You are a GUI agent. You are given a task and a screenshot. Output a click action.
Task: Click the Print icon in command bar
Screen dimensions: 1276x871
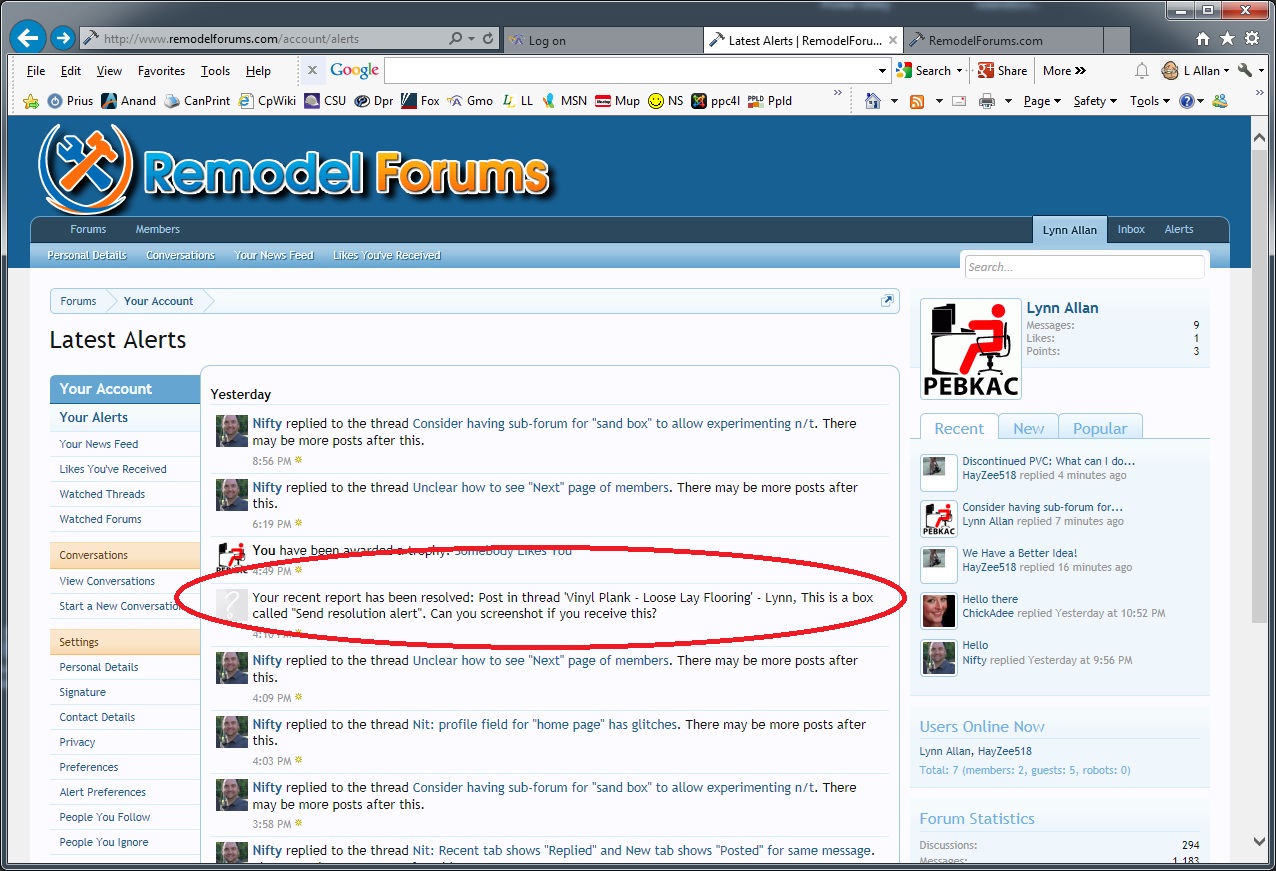pos(986,101)
